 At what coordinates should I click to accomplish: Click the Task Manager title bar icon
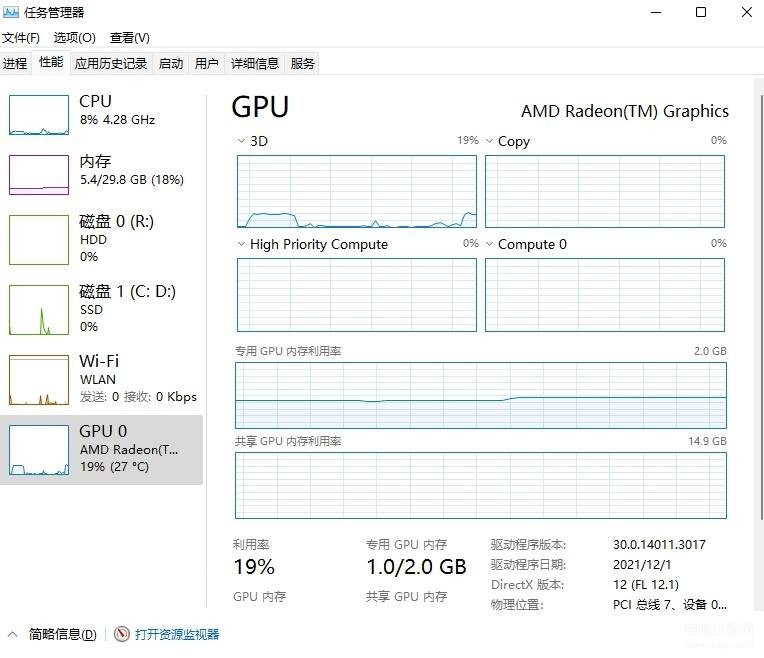tap(11, 12)
